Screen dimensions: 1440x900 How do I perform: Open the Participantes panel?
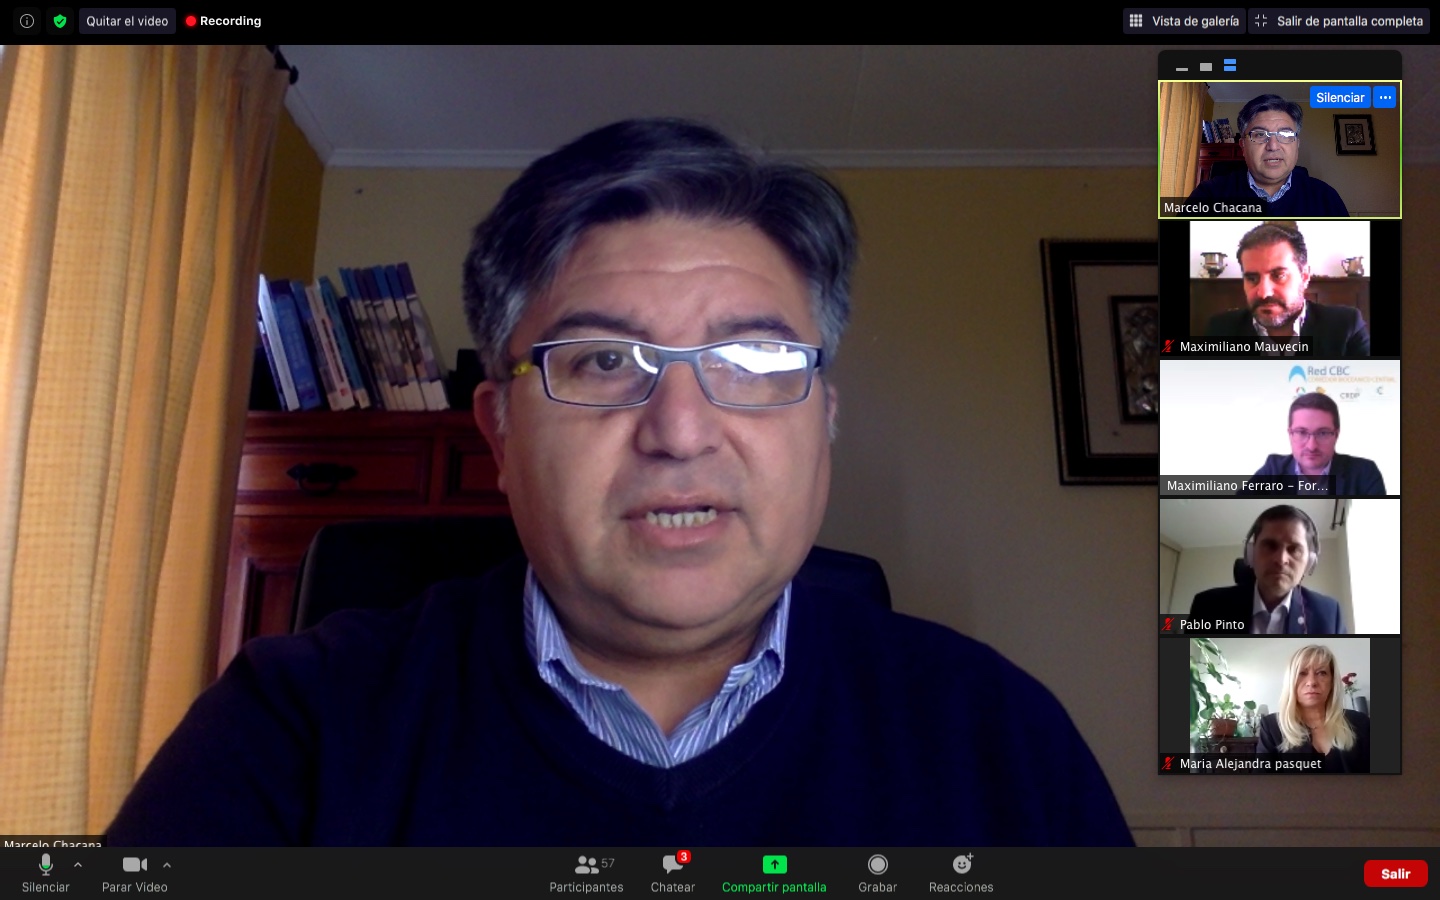(x=586, y=873)
